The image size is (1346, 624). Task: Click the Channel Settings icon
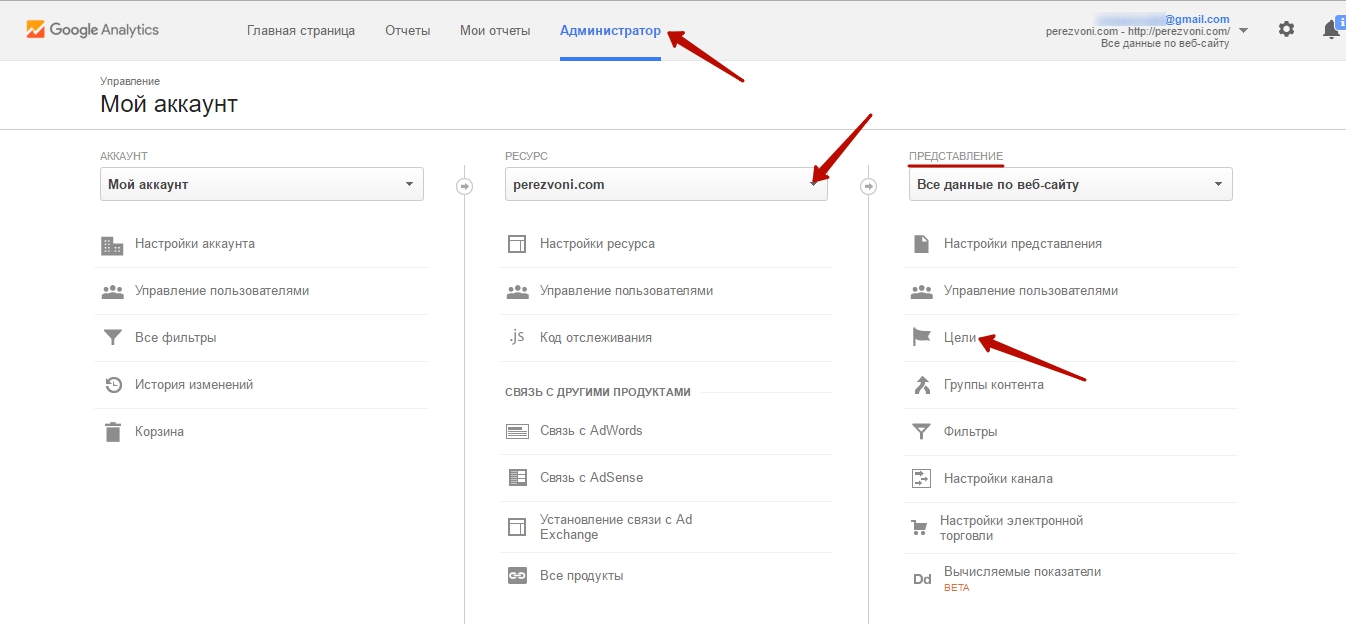tap(921, 479)
